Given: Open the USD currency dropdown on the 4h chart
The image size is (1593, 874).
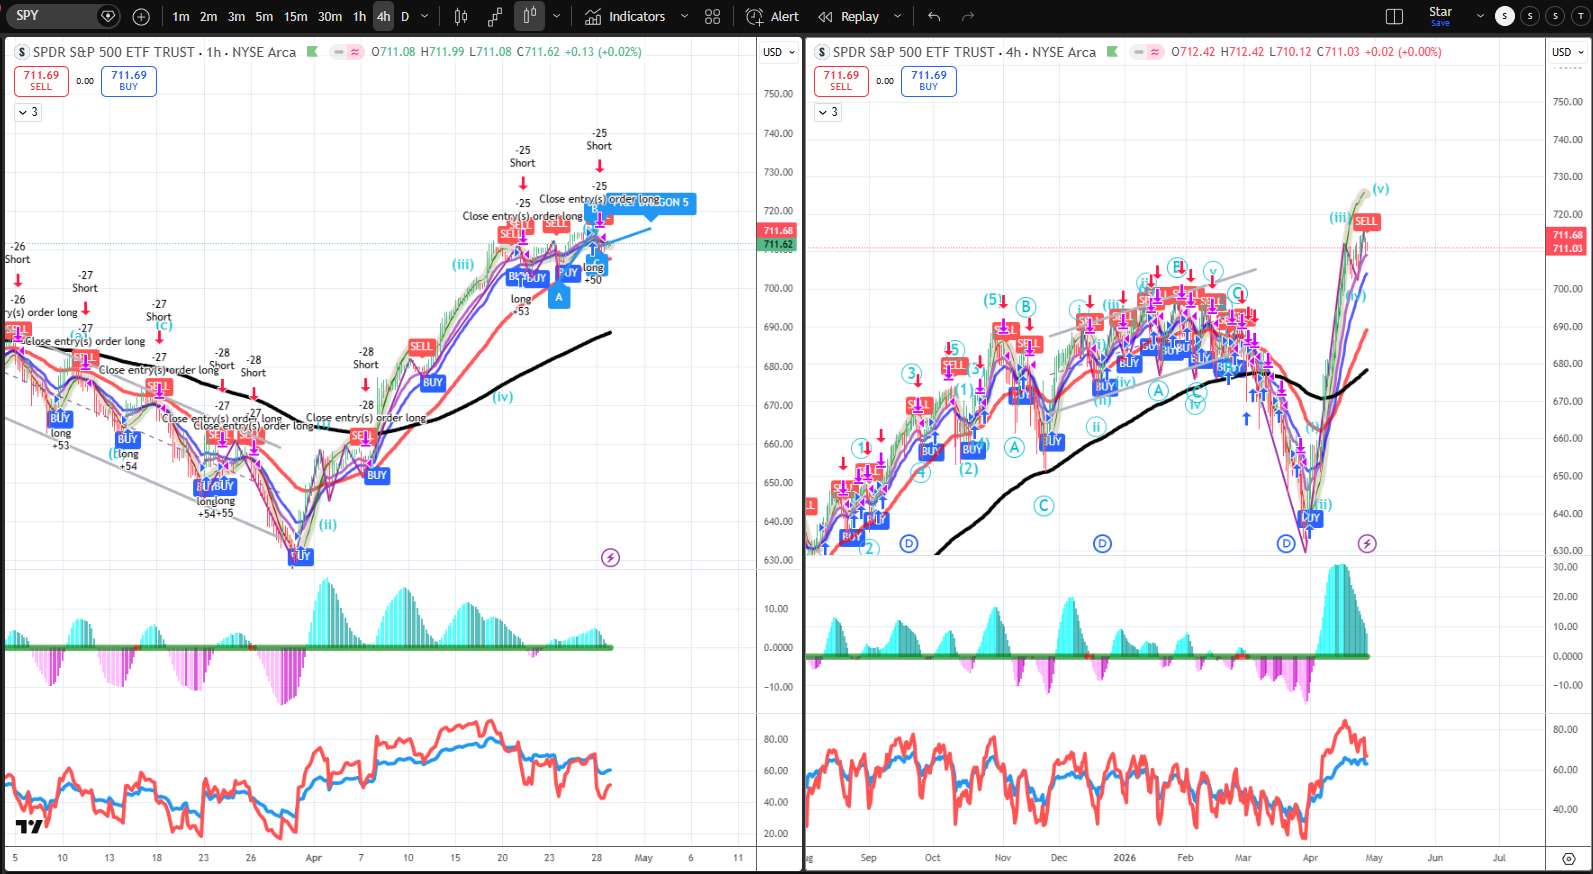Looking at the screenshot, I should pyautogui.click(x=1568, y=52).
